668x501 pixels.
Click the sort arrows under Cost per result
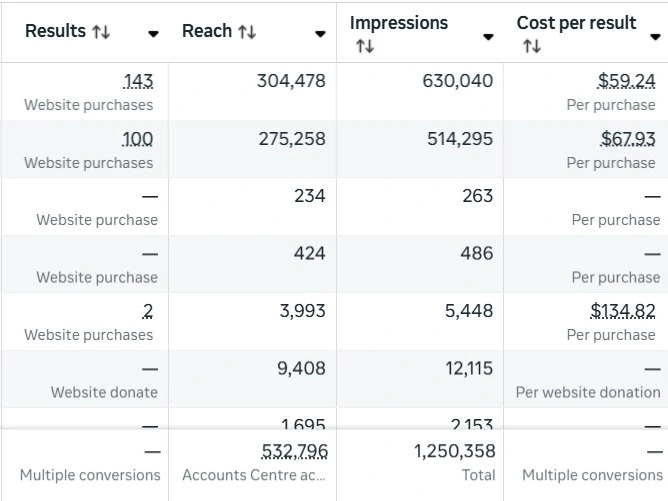tap(531, 47)
